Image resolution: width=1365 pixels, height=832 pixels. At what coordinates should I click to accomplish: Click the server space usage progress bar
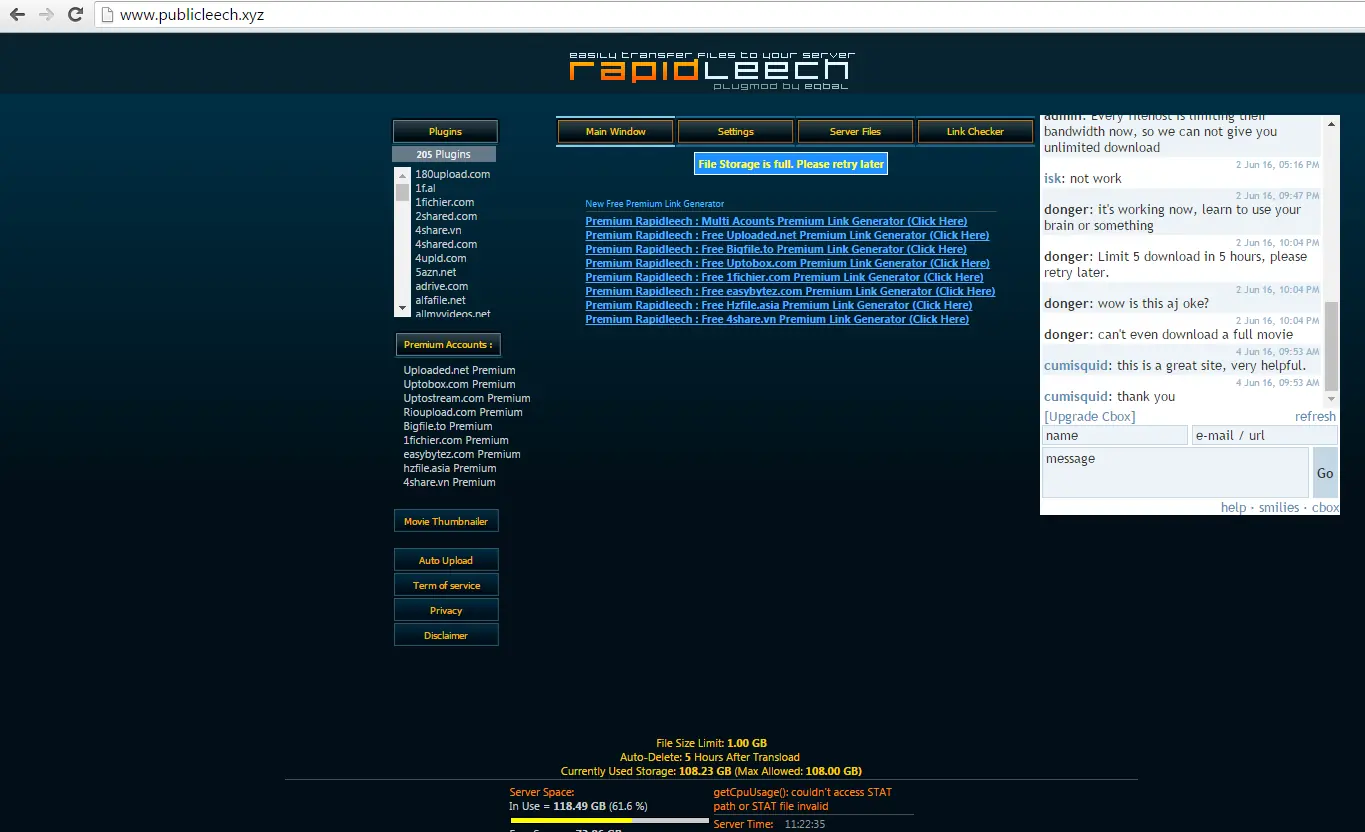[x=609, y=820]
